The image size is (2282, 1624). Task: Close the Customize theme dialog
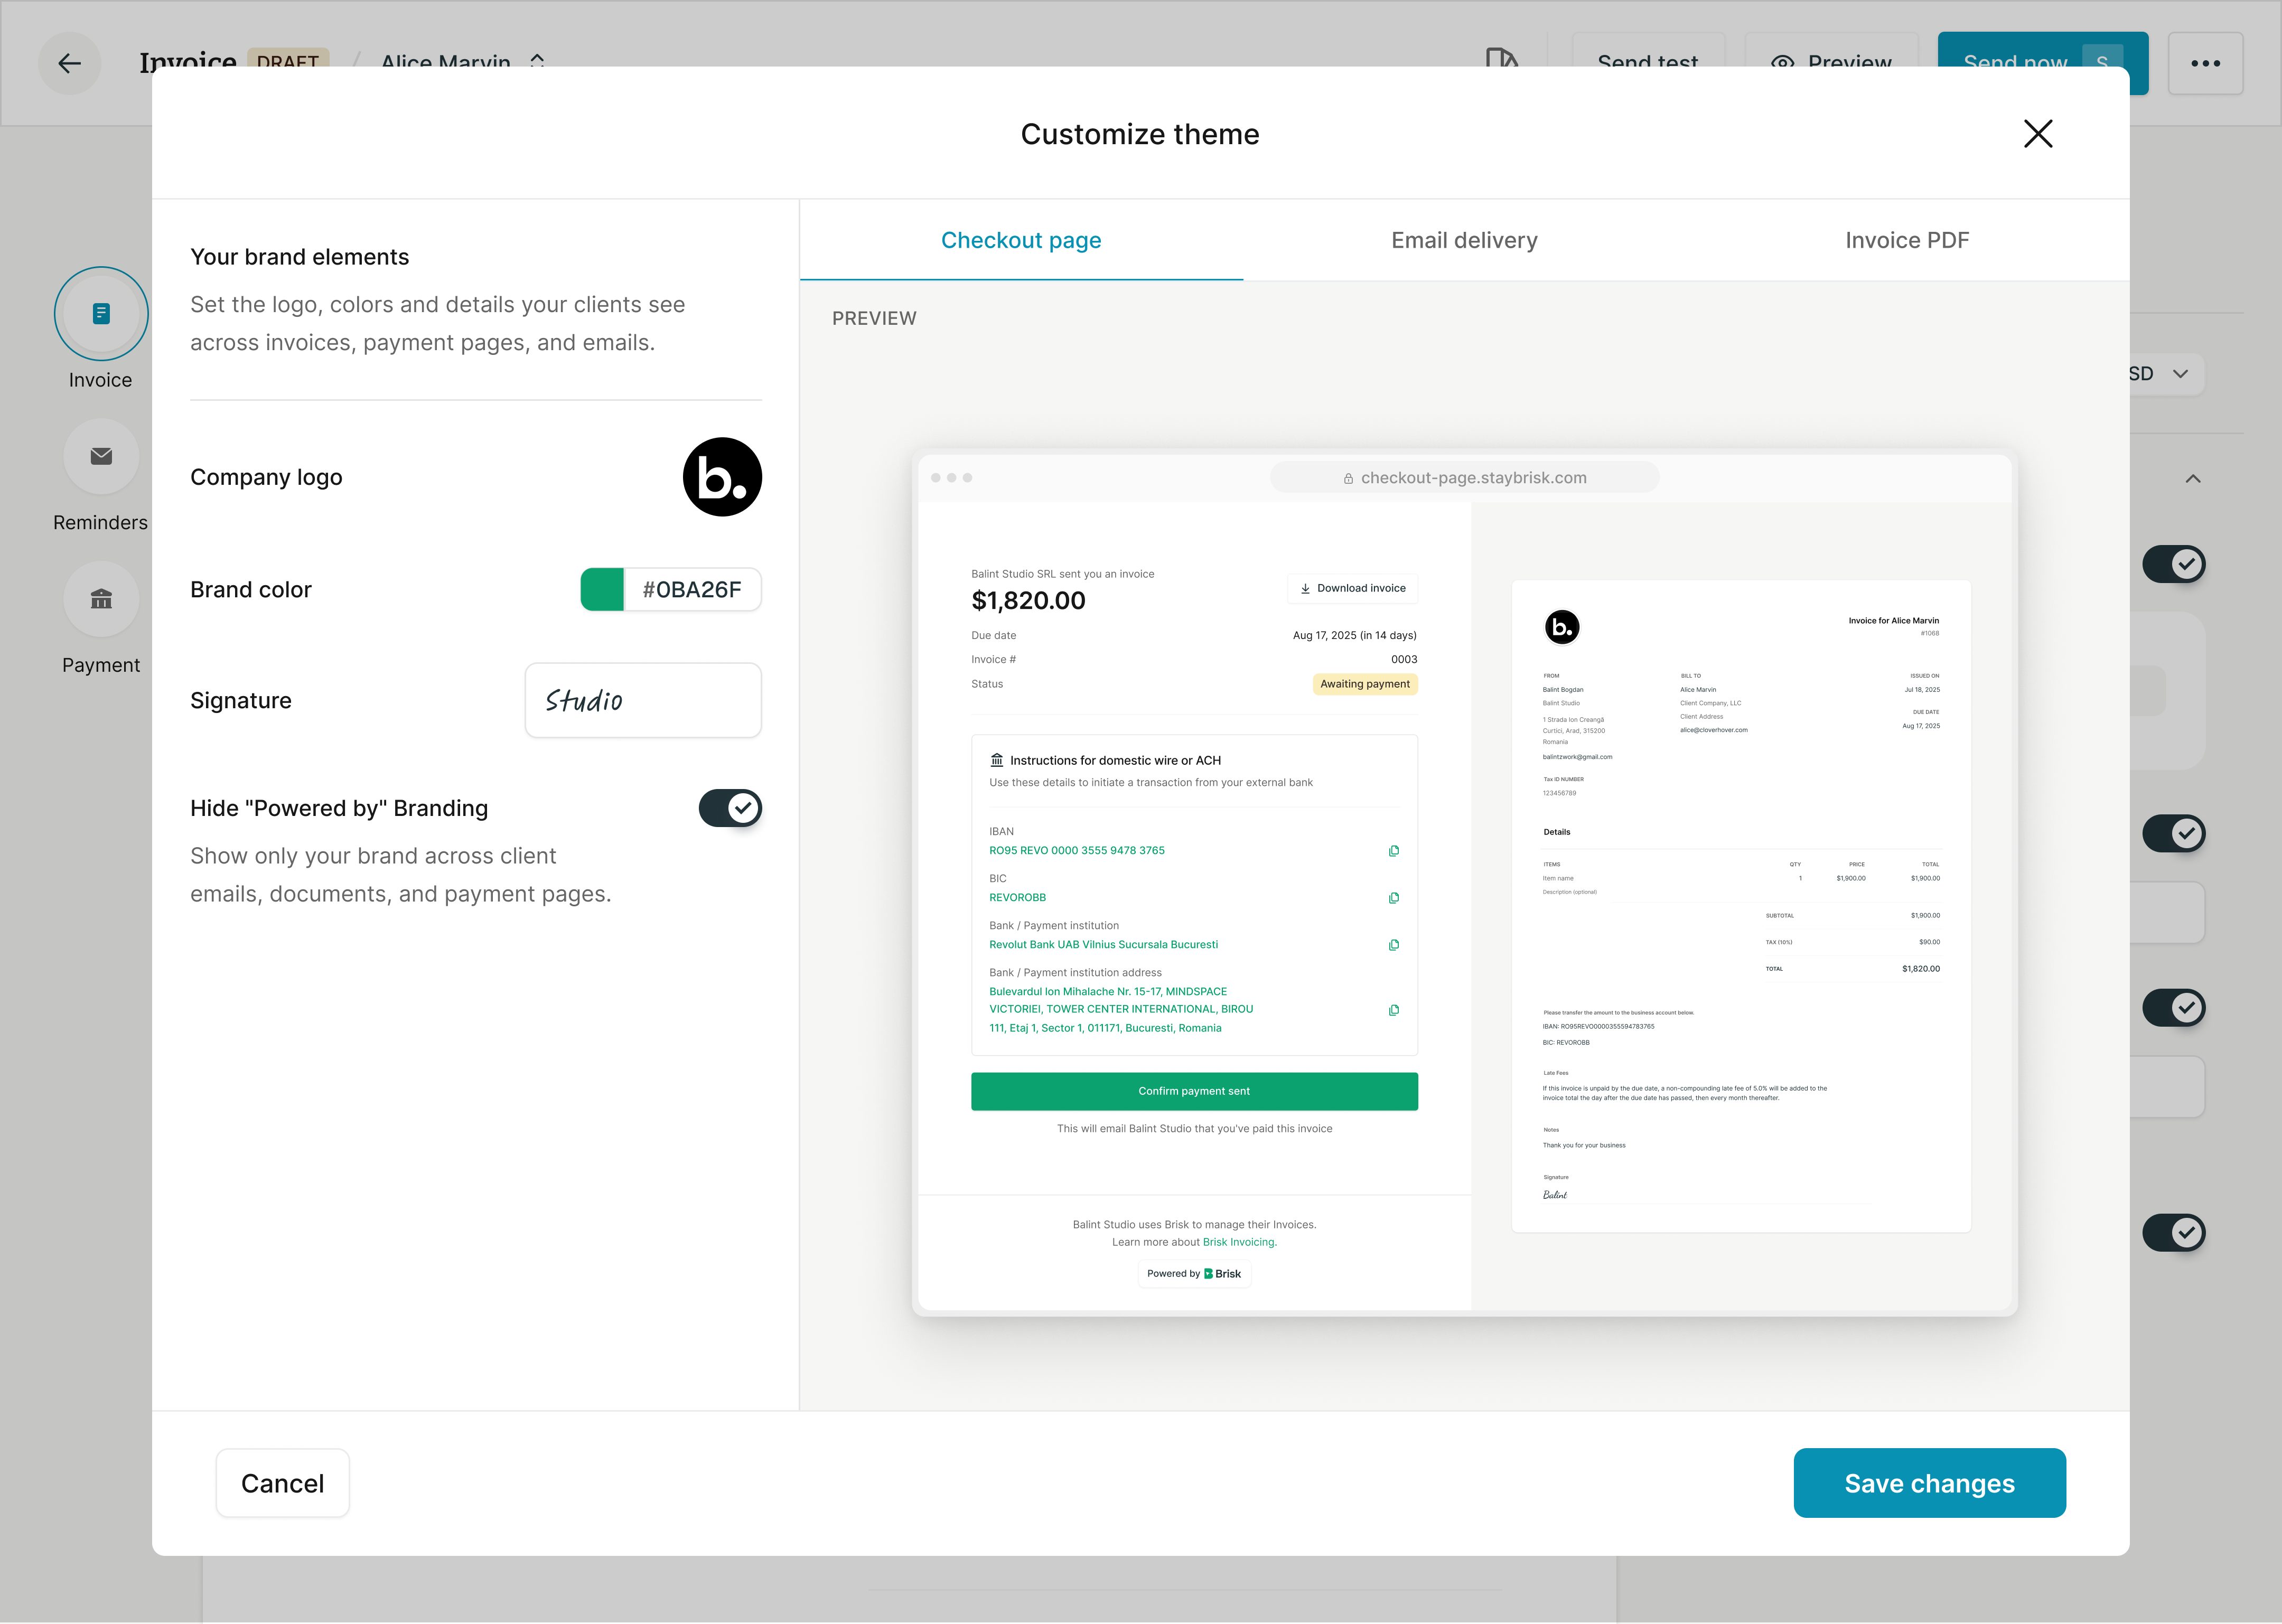tap(2038, 134)
